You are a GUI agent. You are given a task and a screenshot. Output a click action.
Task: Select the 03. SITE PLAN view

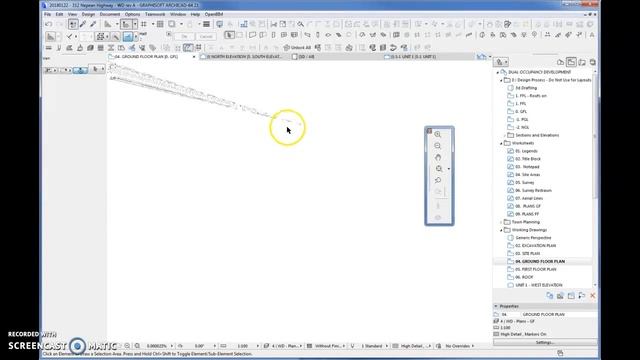point(527,253)
